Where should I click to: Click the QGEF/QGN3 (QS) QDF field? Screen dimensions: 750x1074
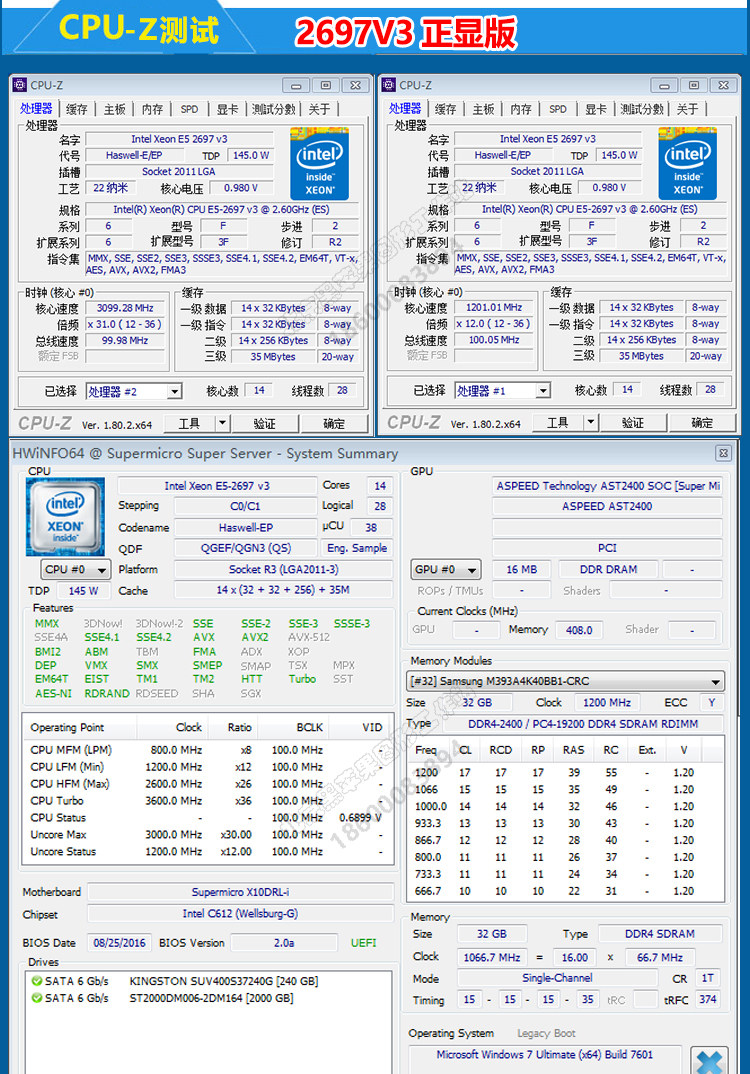[x=245, y=548]
